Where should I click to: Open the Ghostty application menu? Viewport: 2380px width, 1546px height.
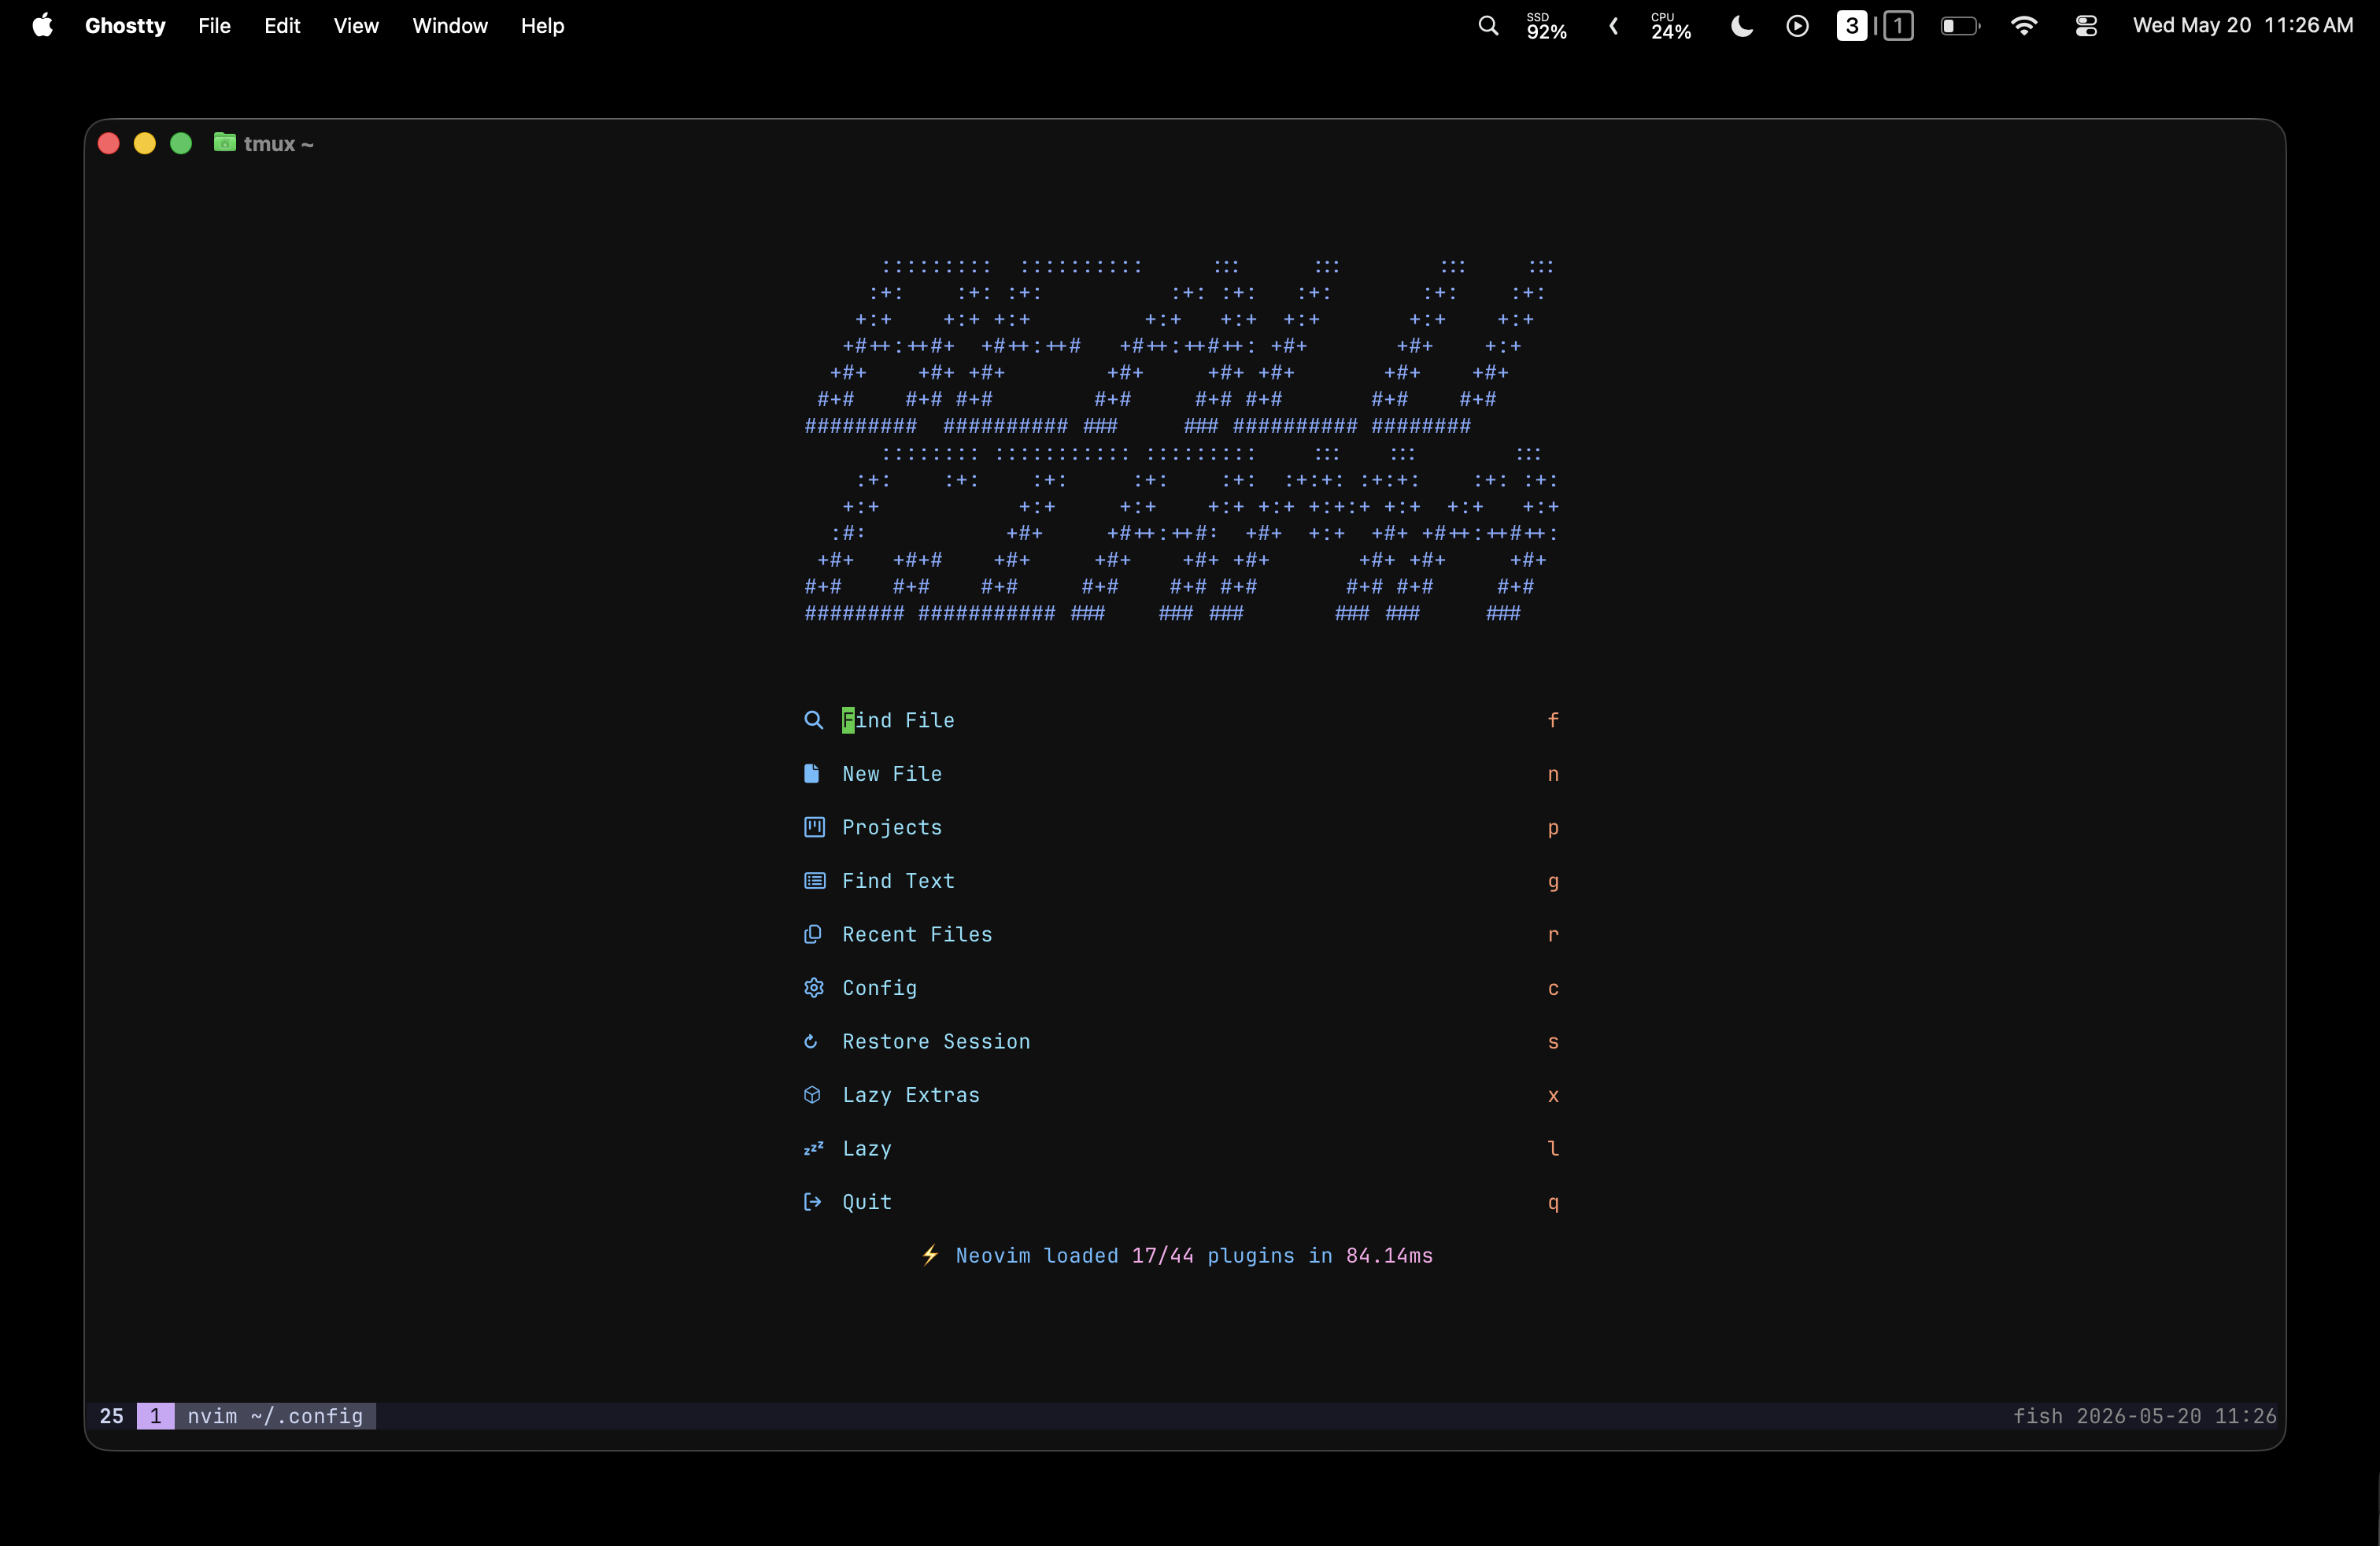tap(125, 26)
